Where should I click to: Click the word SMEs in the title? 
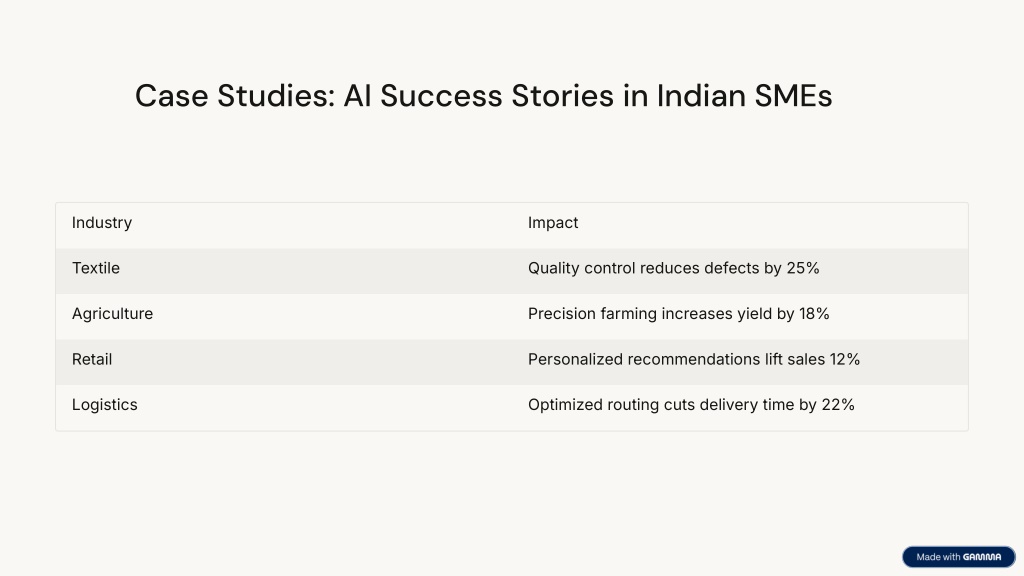[x=793, y=95]
